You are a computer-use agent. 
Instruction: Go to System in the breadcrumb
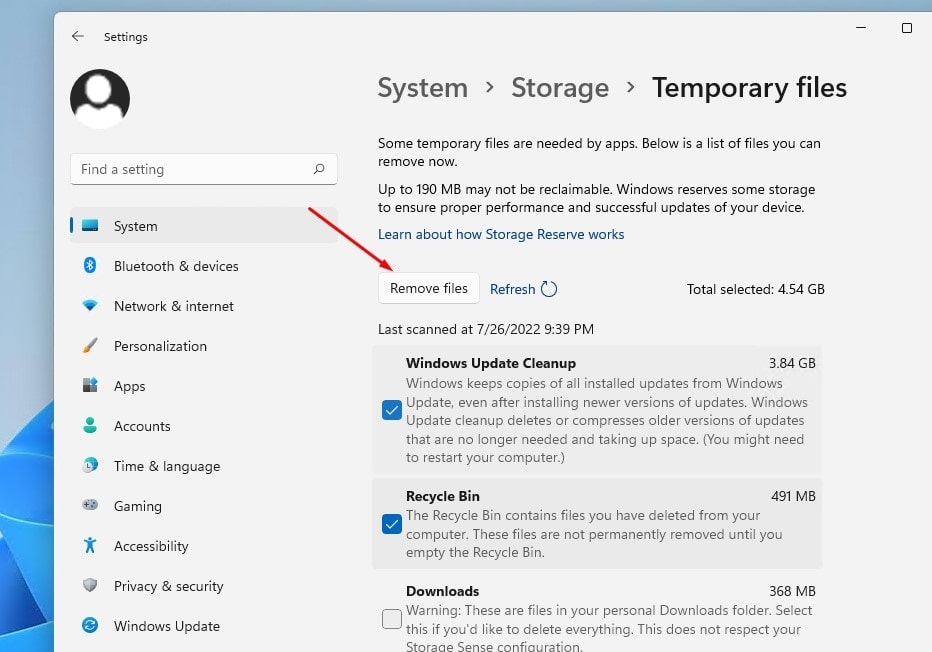[x=422, y=88]
